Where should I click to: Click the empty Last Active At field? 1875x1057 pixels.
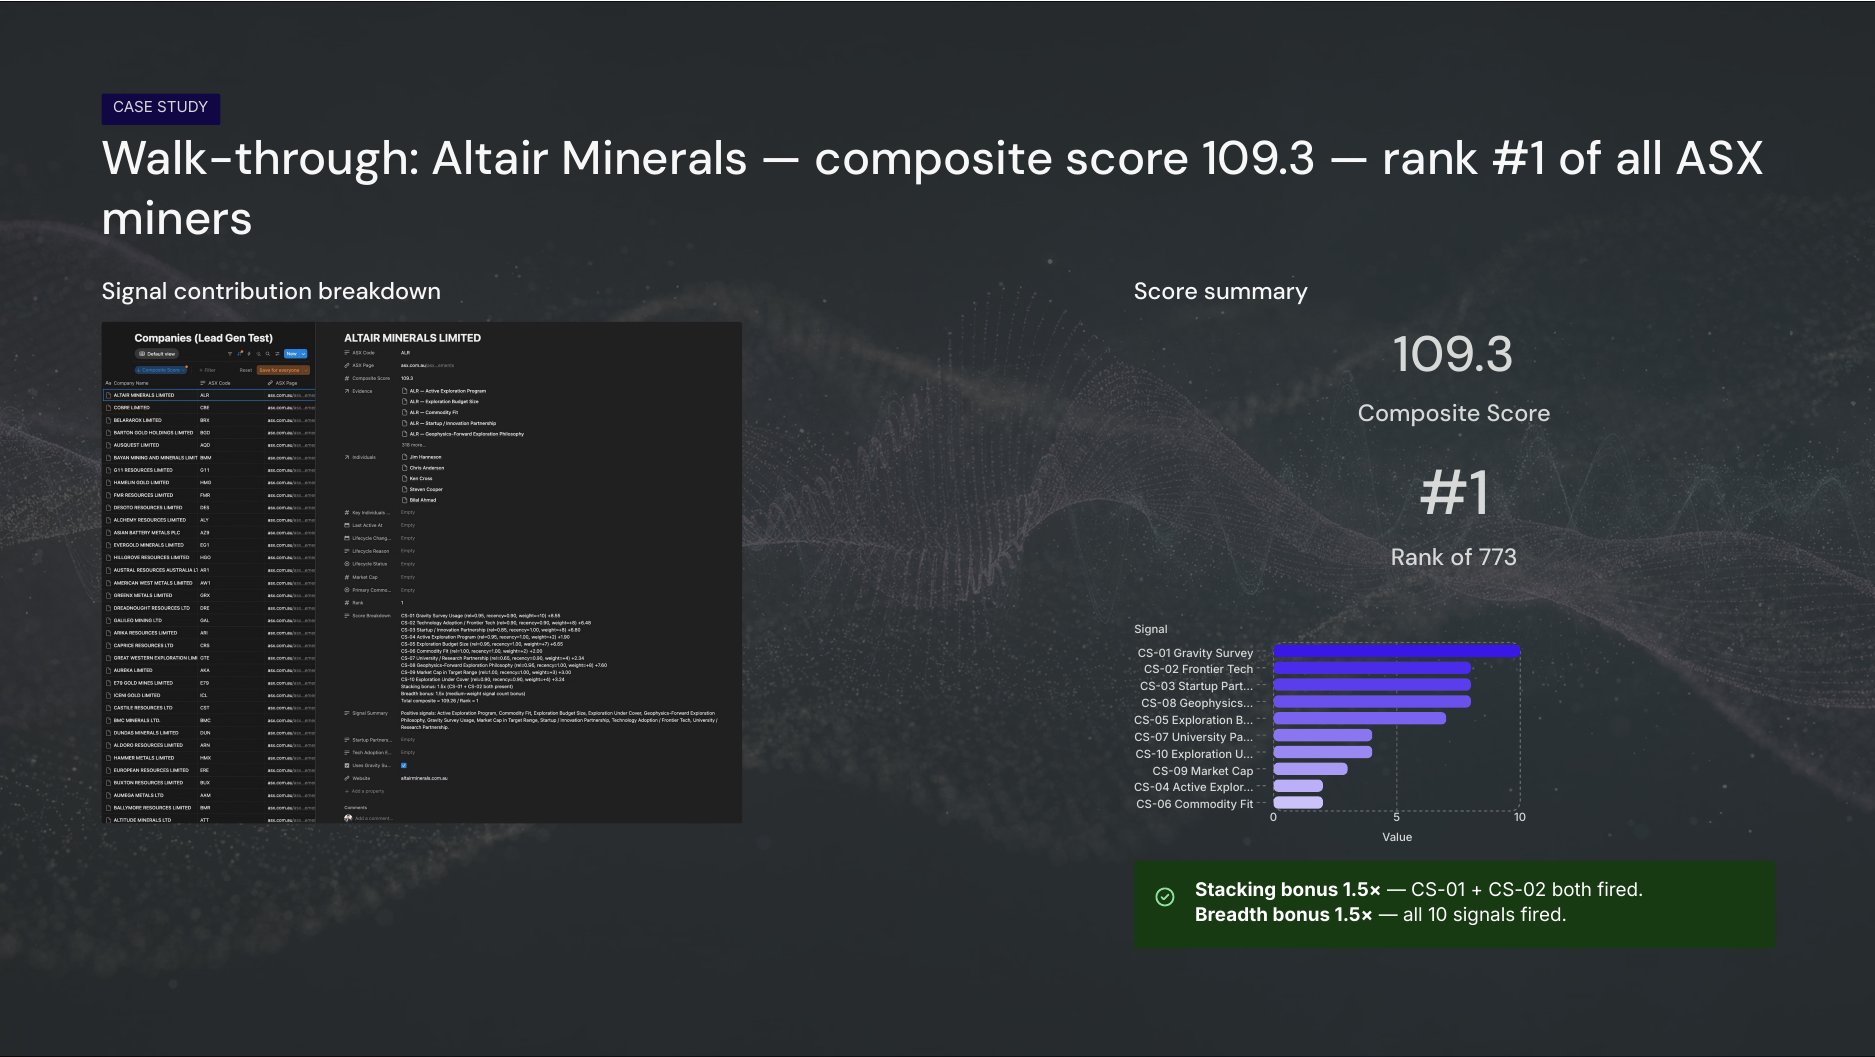tap(408, 525)
